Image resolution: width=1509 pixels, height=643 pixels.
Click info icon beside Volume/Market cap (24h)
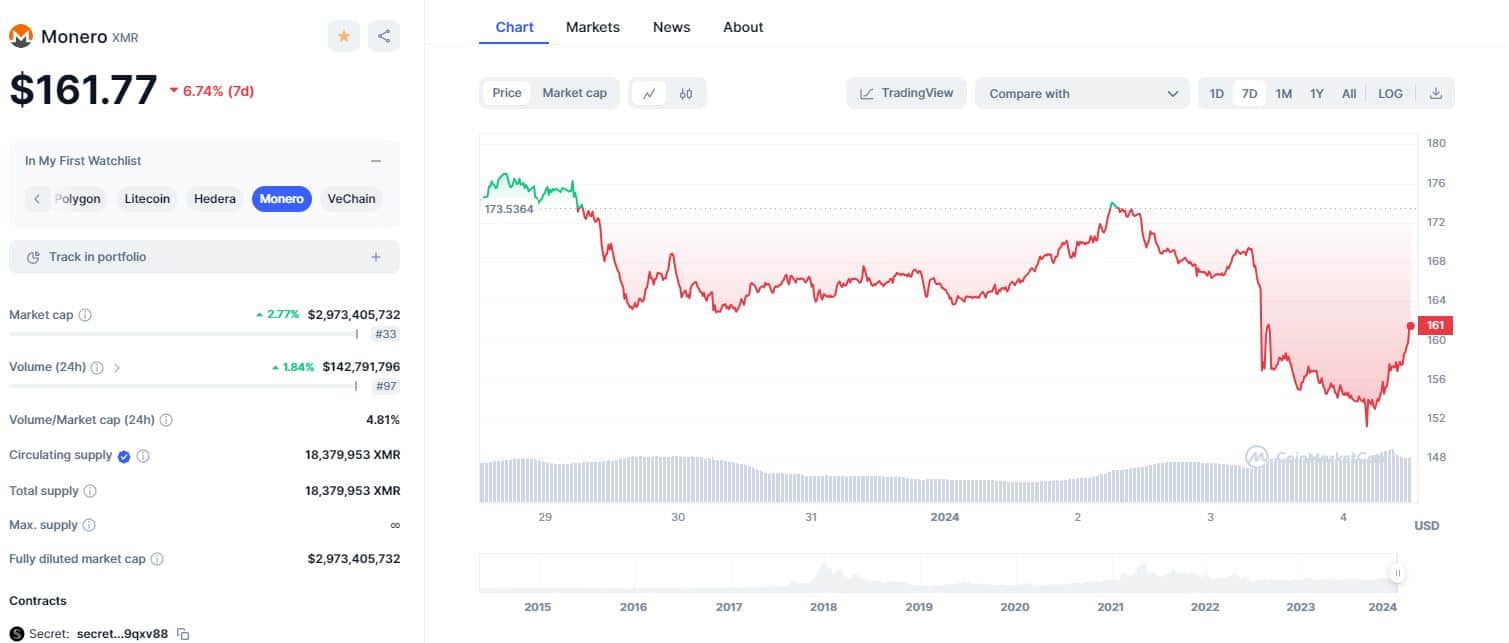(x=166, y=420)
